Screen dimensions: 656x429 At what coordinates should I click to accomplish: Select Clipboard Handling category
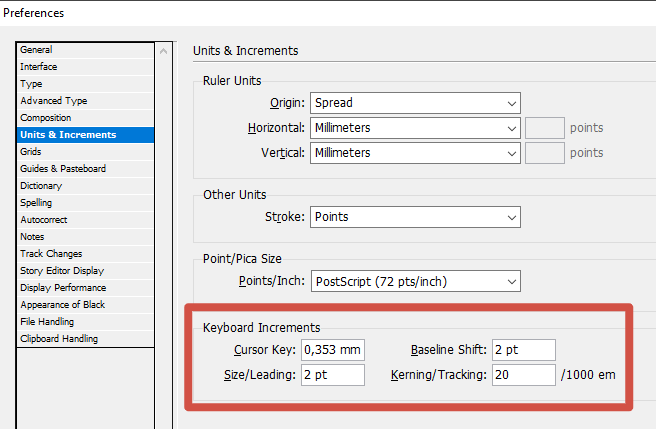coord(59,339)
